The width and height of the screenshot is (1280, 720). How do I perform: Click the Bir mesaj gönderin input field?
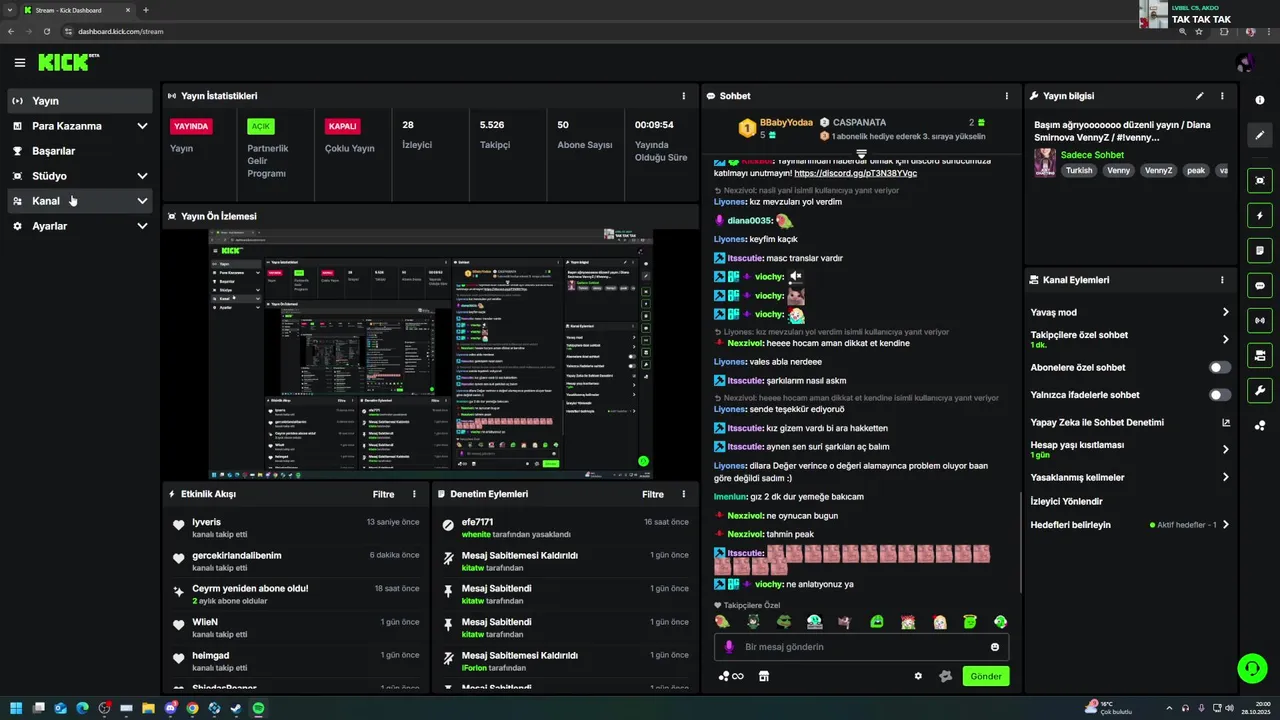pyautogui.click(x=861, y=647)
